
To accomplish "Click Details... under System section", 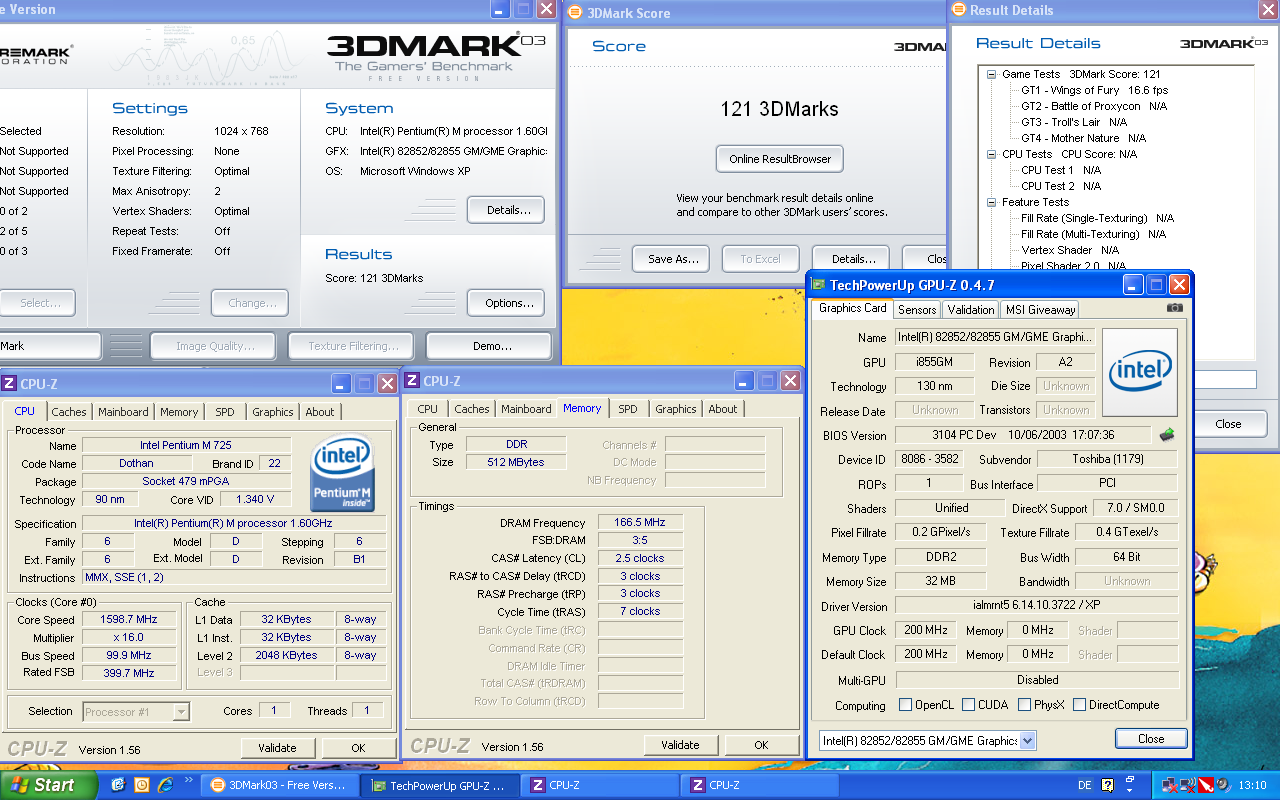I will pyautogui.click(x=506, y=210).
